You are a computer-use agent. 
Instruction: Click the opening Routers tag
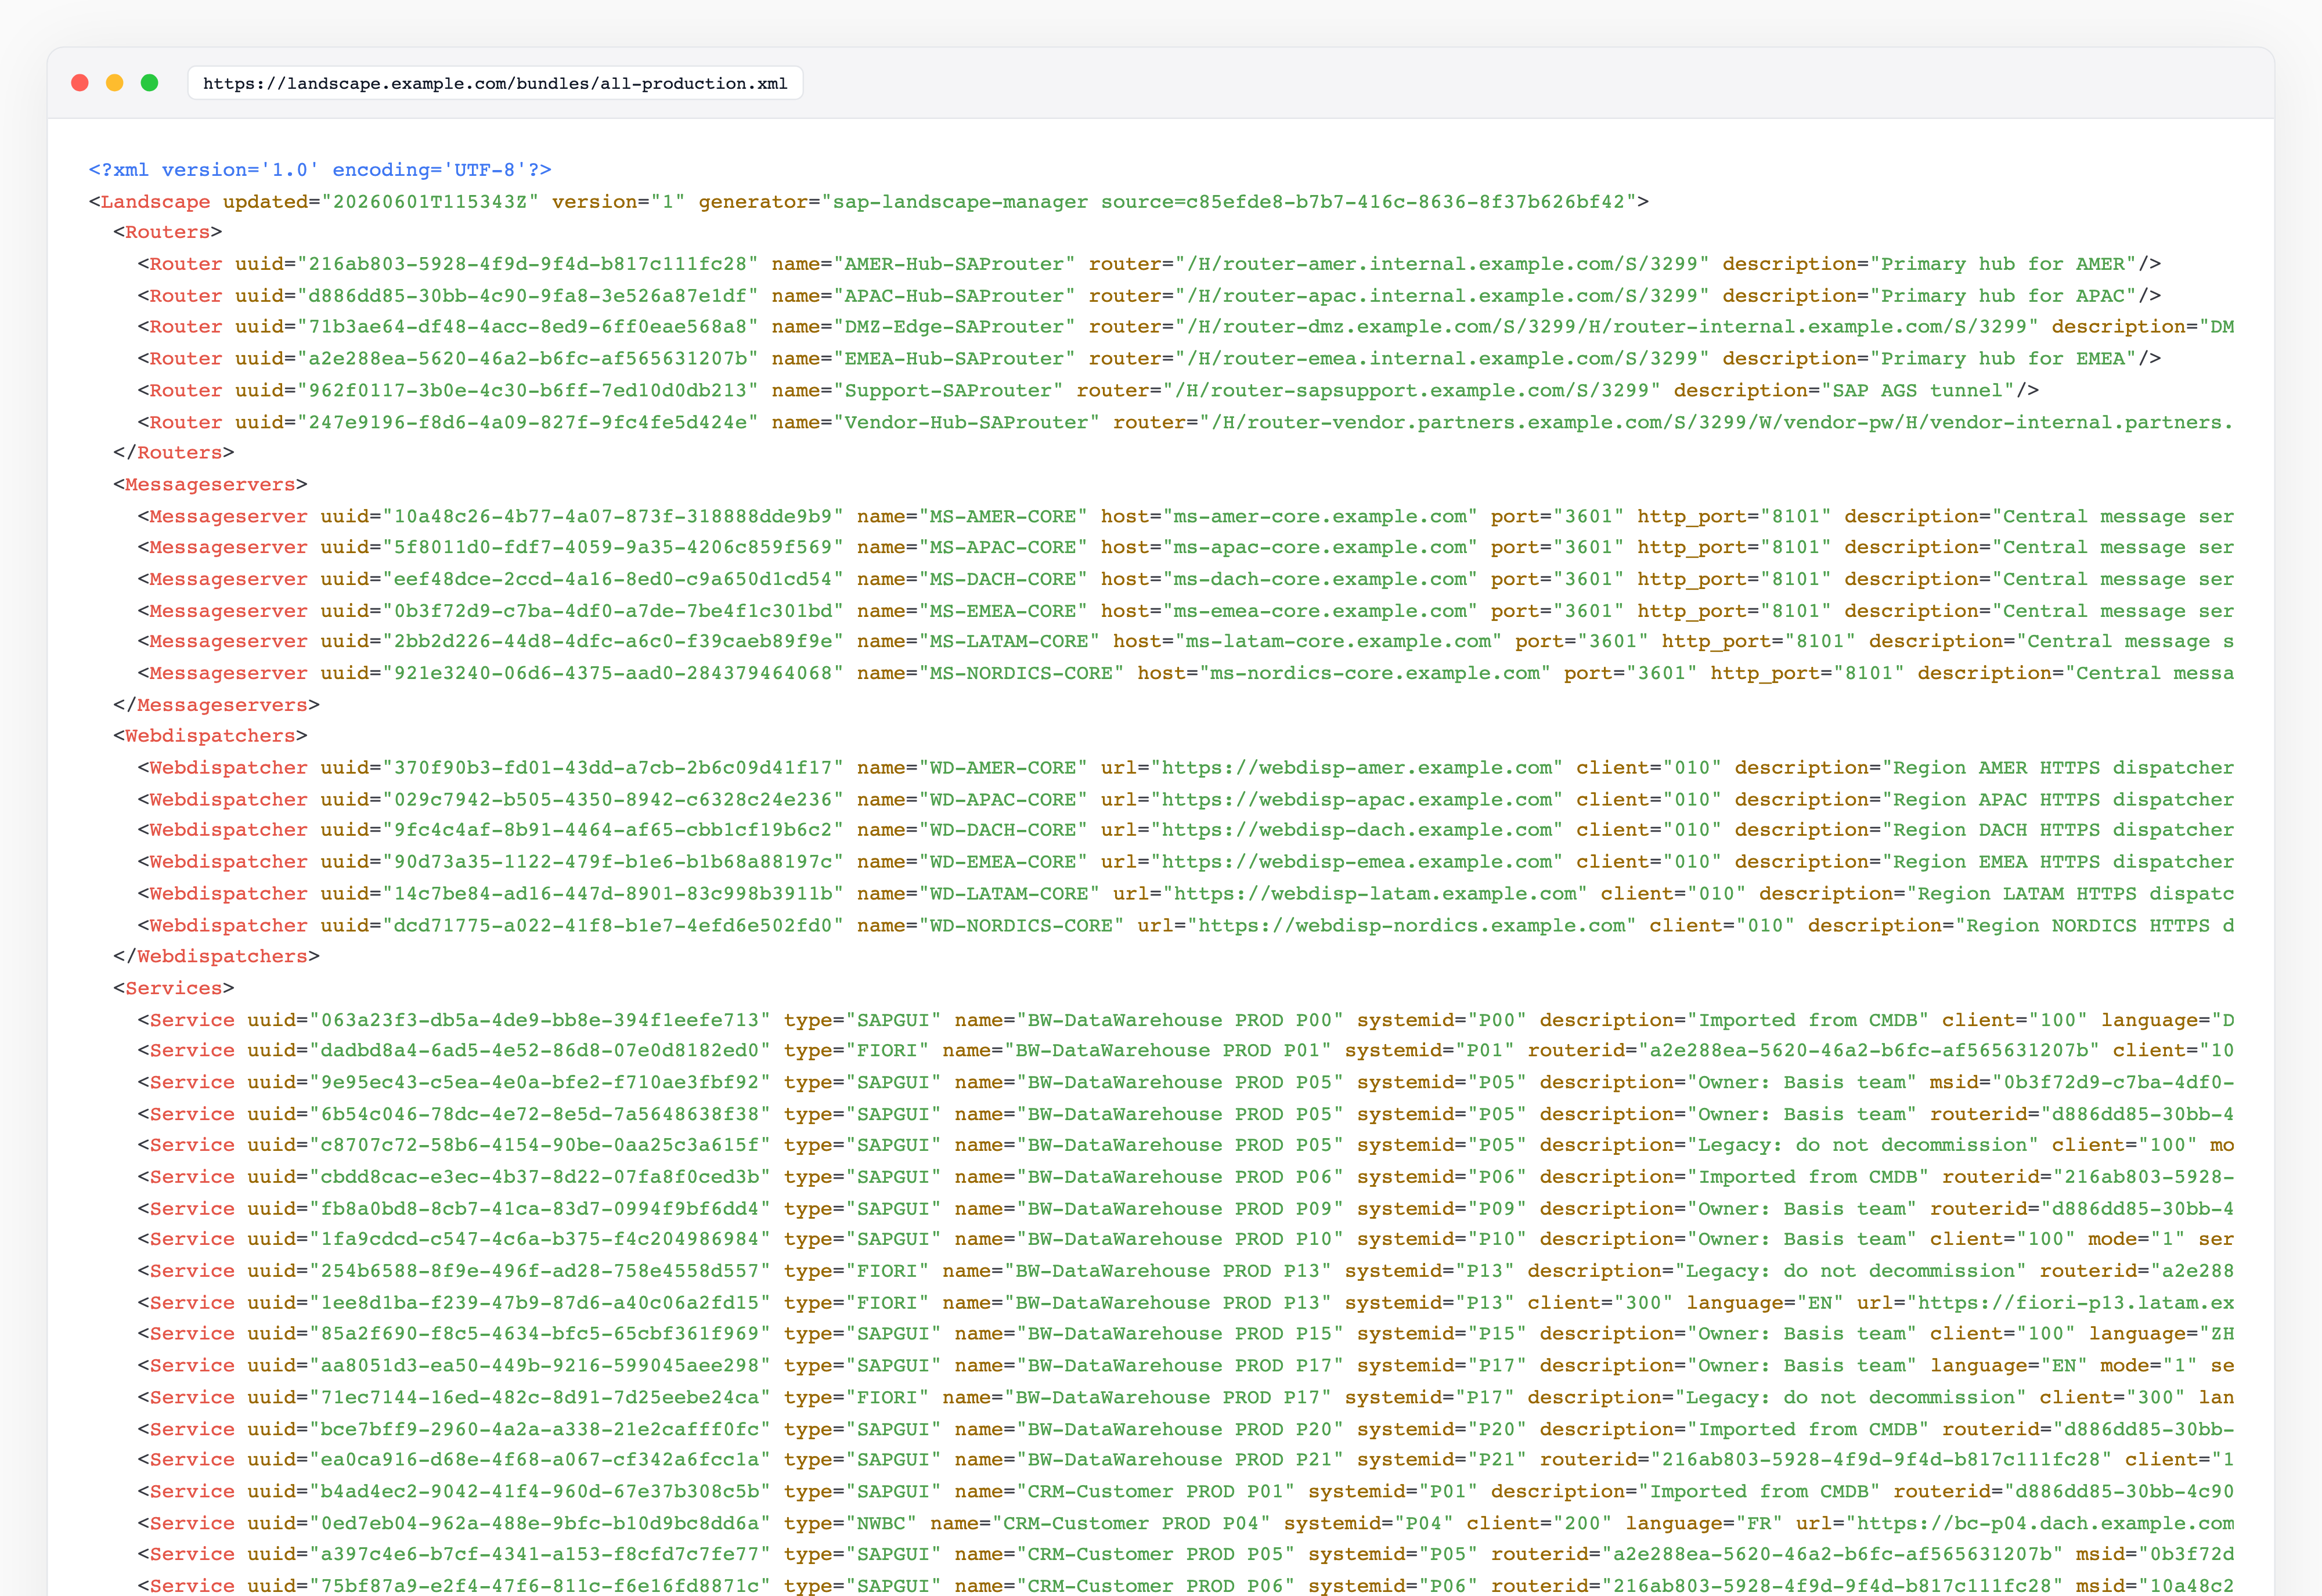pyautogui.click(x=168, y=232)
